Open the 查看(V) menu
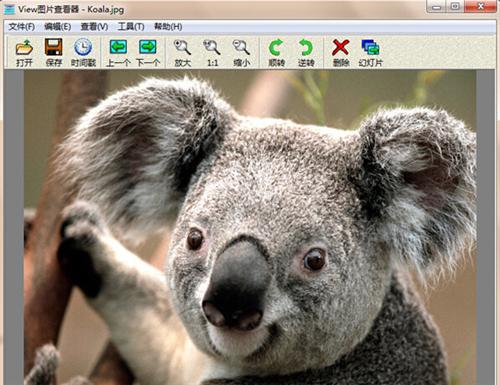500x385 pixels. [x=94, y=27]
